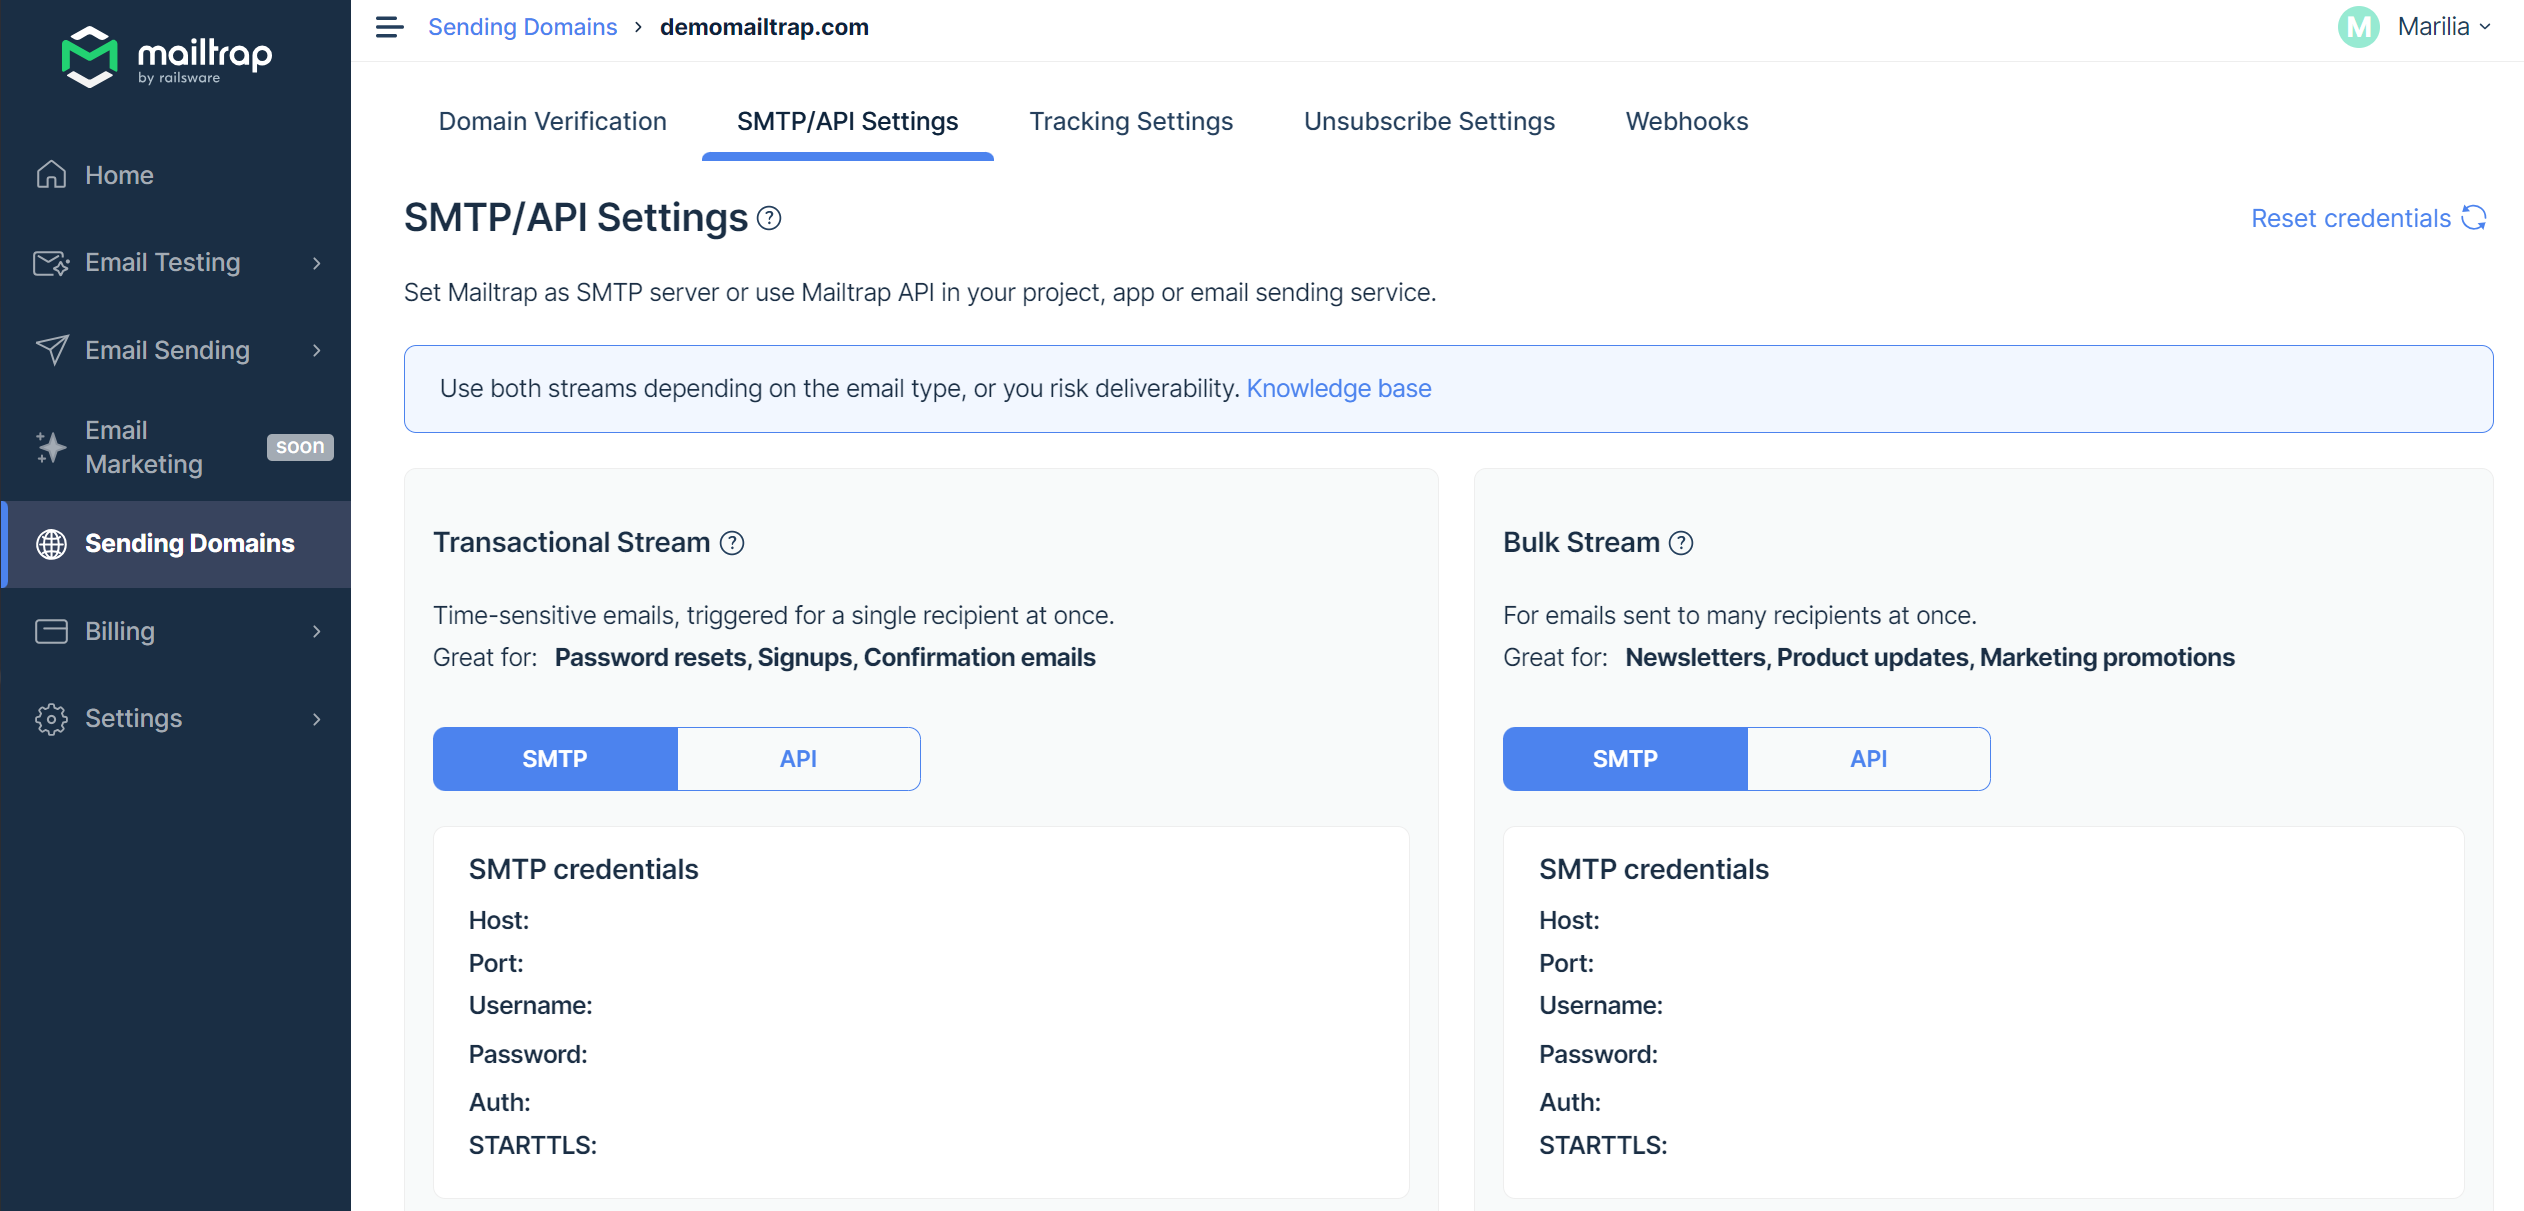Click the Sending Domains globe icon
Image resolution: width=2524 pixels, height=1211 pixels.
click(51, 544)
